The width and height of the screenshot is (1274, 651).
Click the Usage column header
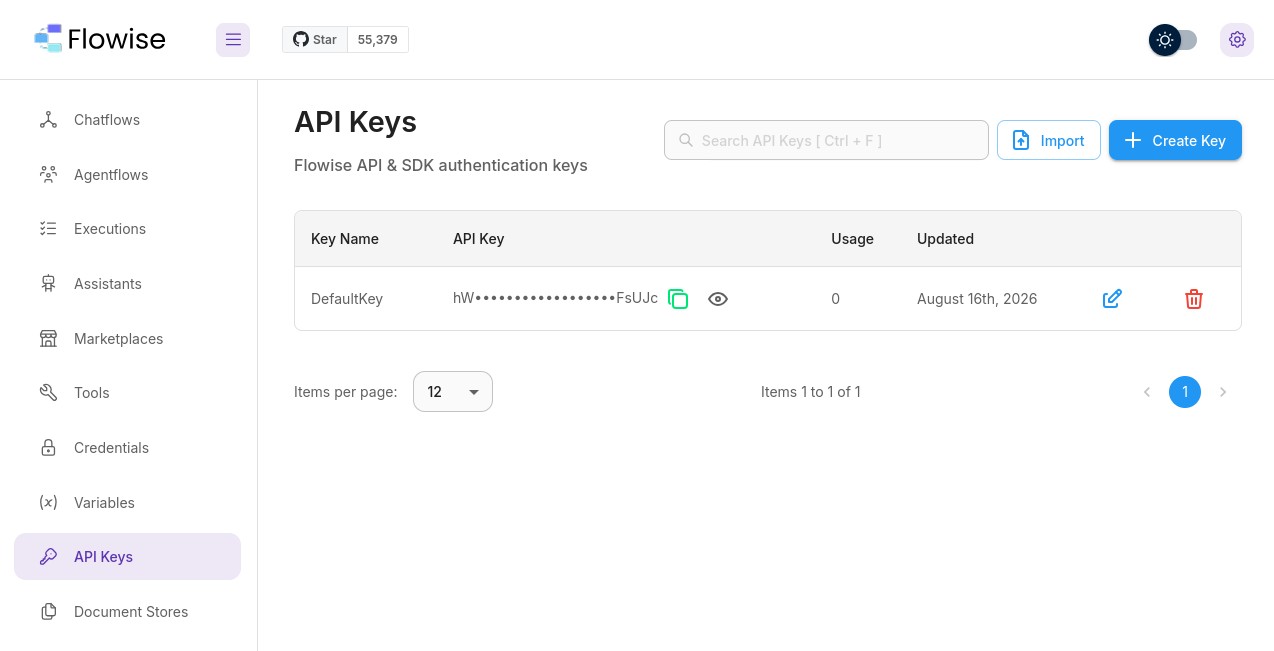coord(852,239)
